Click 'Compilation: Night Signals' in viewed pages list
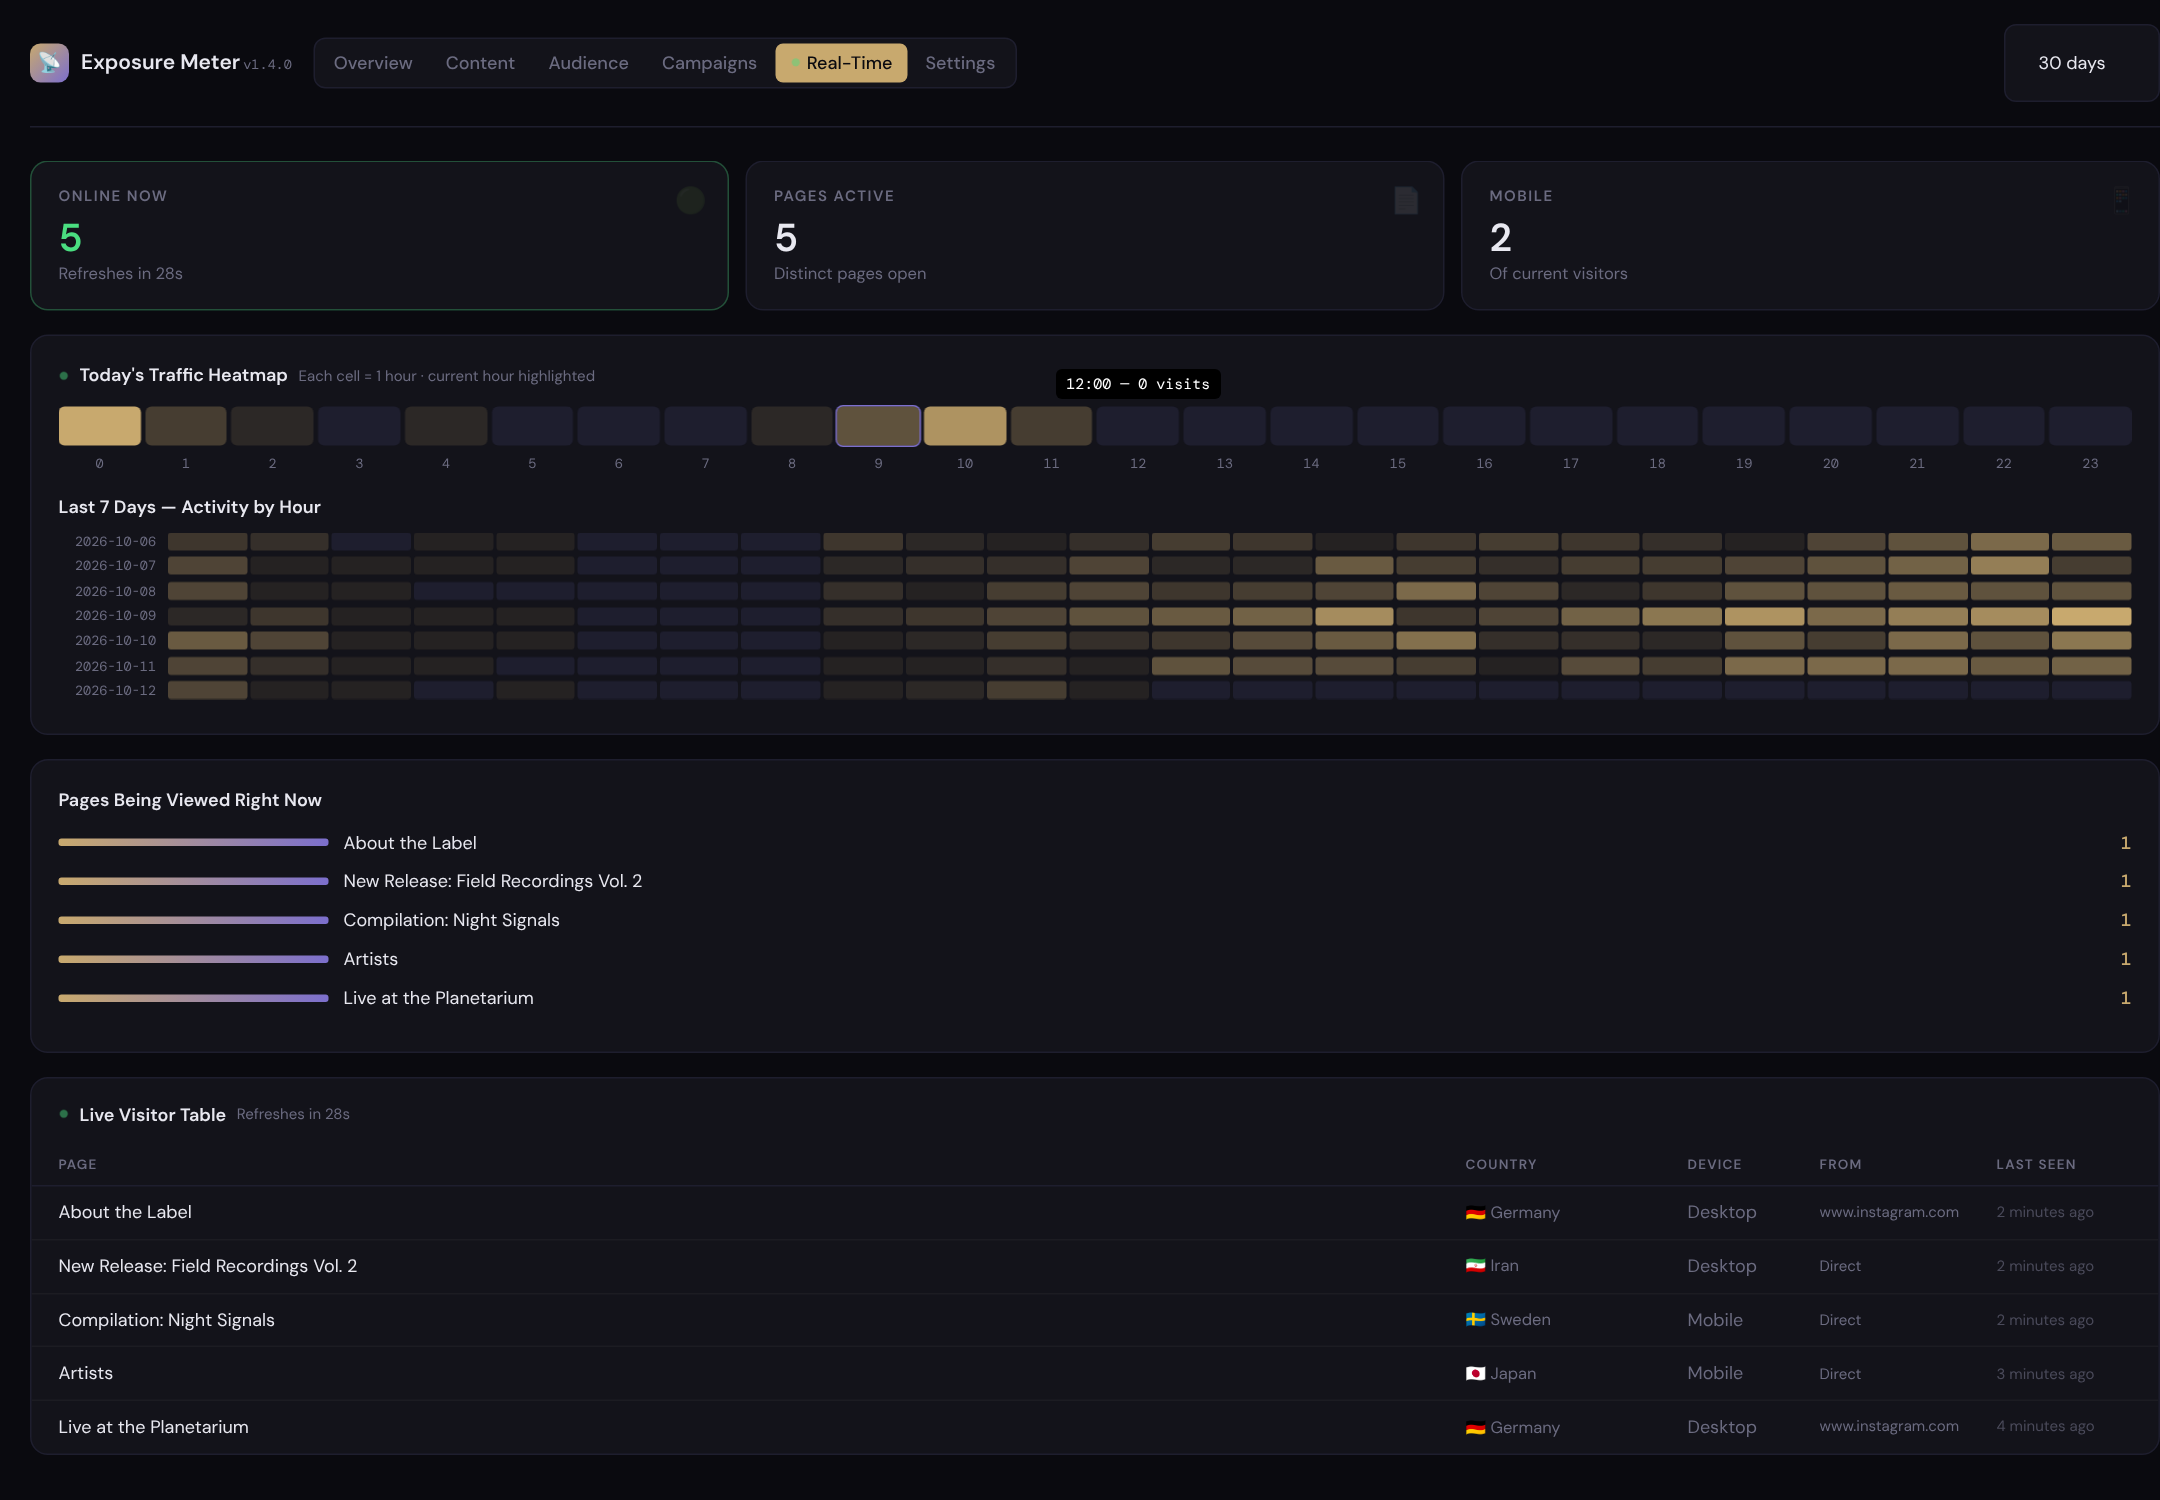The image size is (2160, 1500). (451, 920)
